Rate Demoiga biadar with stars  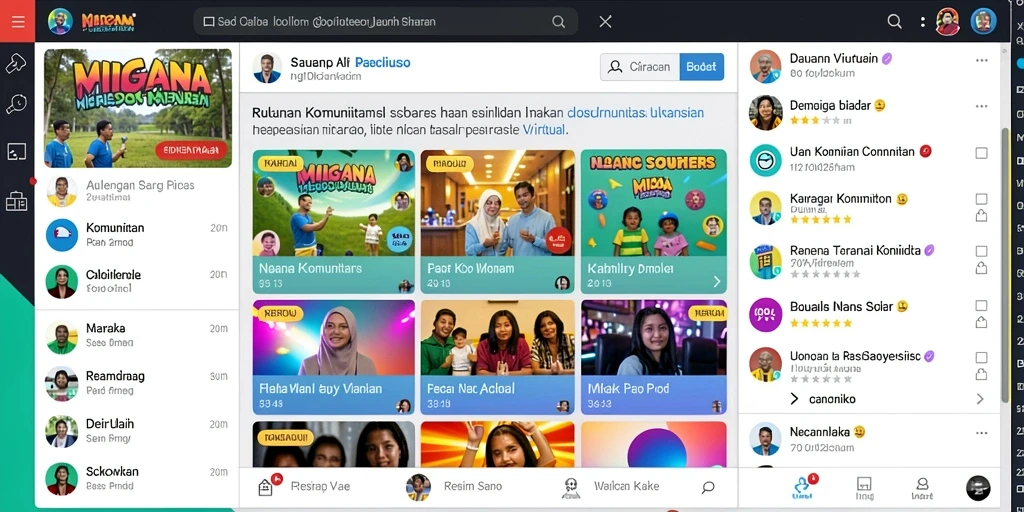click(814, 121)
